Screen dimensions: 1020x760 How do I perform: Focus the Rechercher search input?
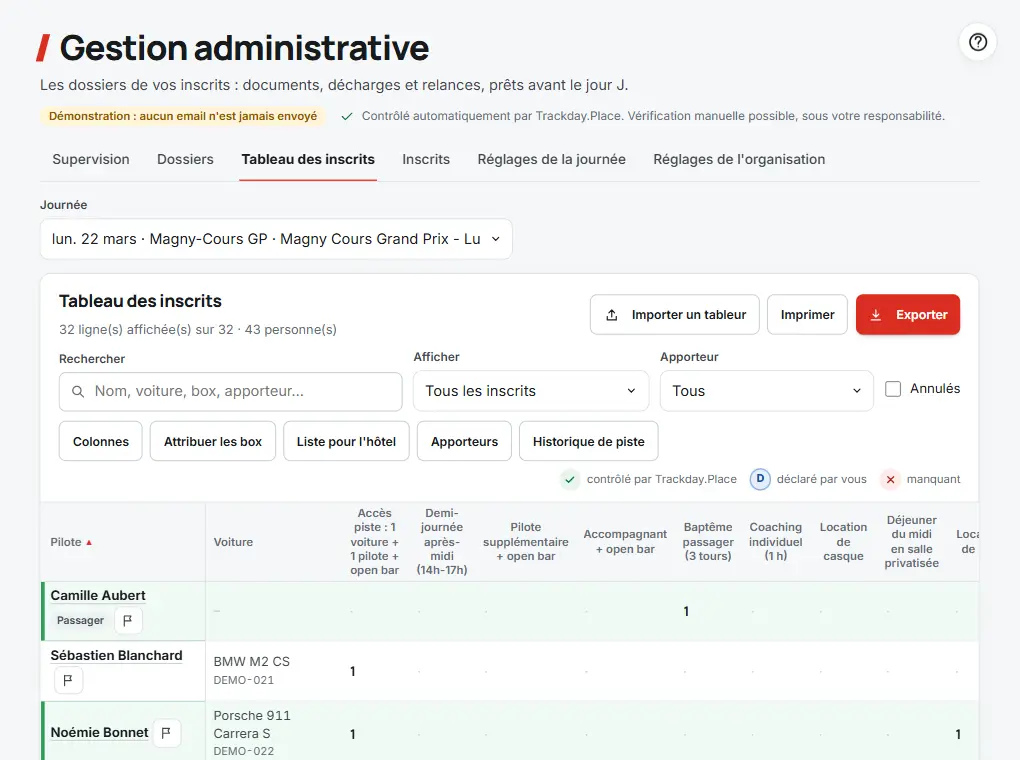coord(231,392)
